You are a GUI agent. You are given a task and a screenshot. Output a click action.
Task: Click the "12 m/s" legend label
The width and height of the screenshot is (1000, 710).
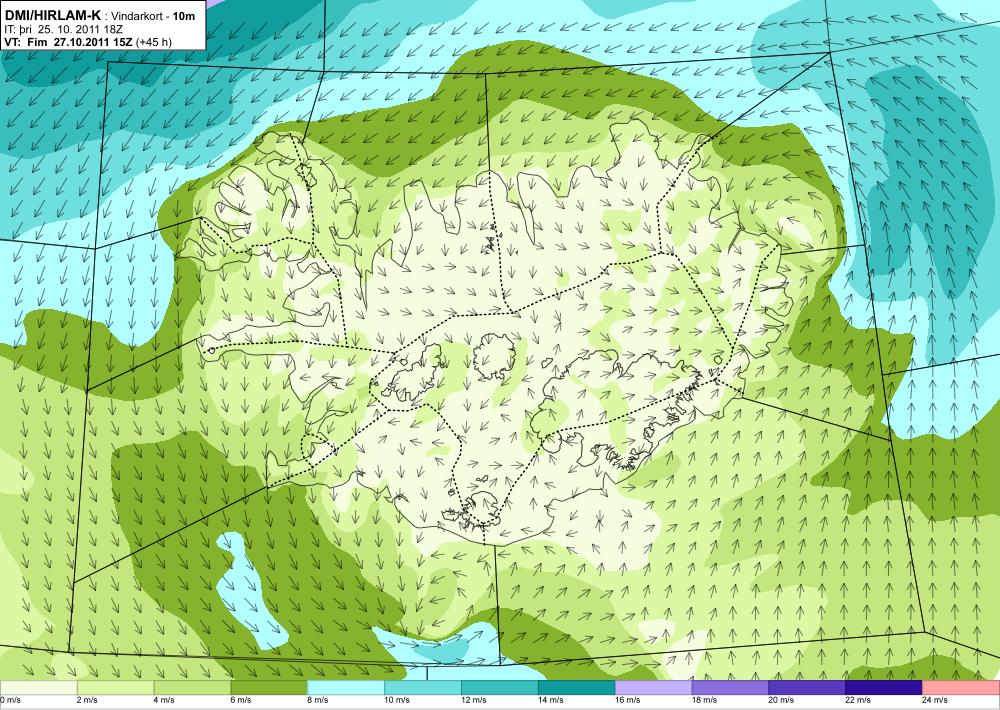(x=474, y=700)
